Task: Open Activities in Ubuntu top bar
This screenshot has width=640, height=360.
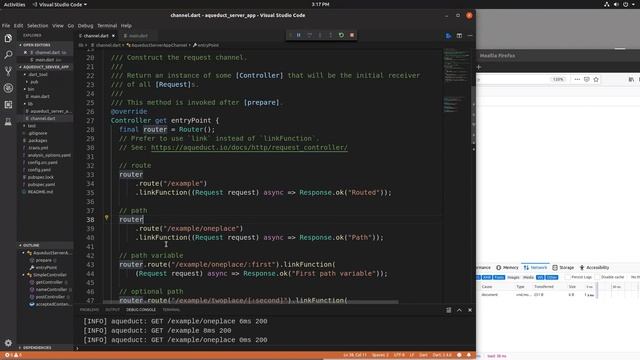Action: click(14, 4)
